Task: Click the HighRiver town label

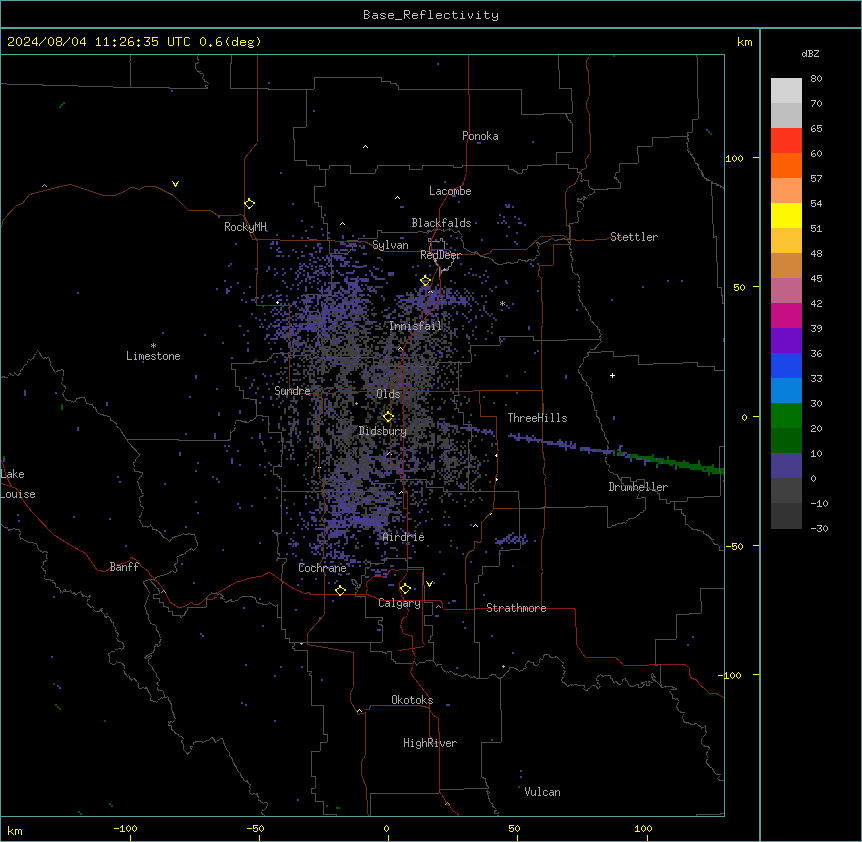Action: pyautogui.click(x=430, y=743)
